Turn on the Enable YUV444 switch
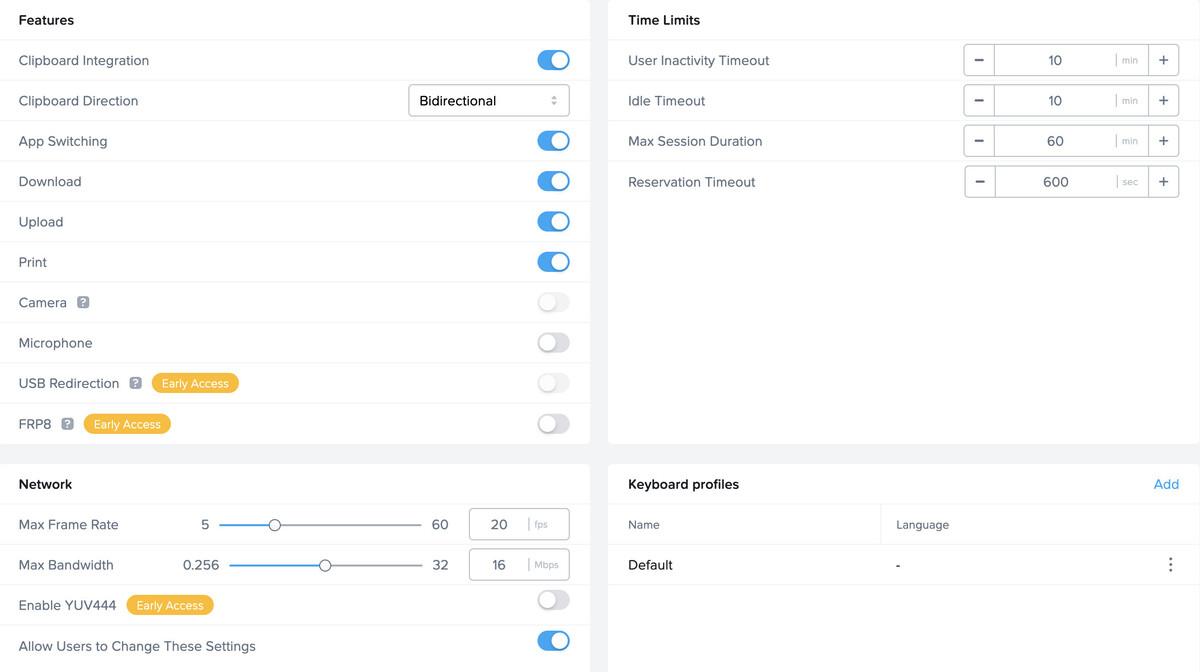The image size is (1200, 672). 553,600
